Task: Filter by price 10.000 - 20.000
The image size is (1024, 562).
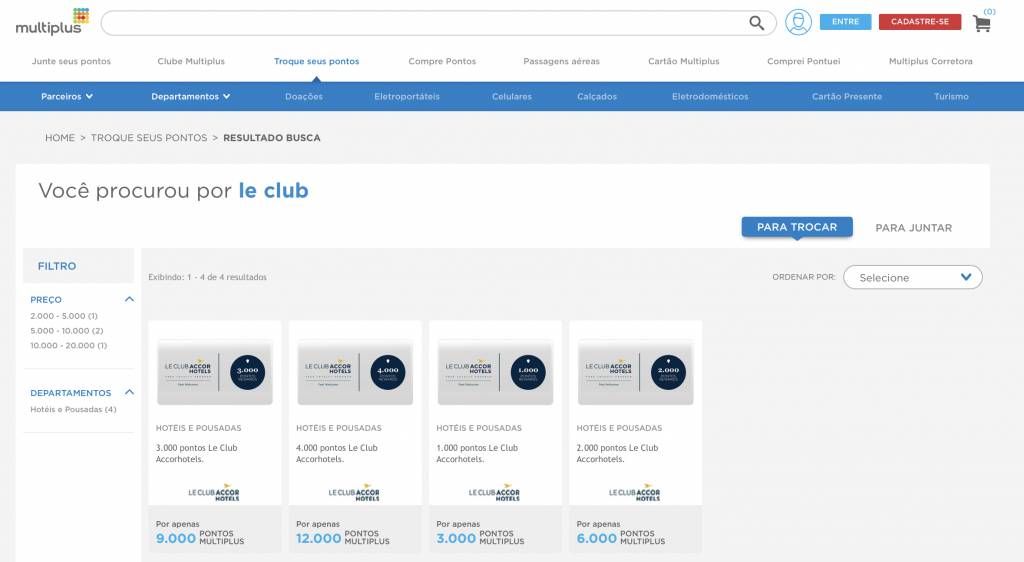Action: point(69,346)
